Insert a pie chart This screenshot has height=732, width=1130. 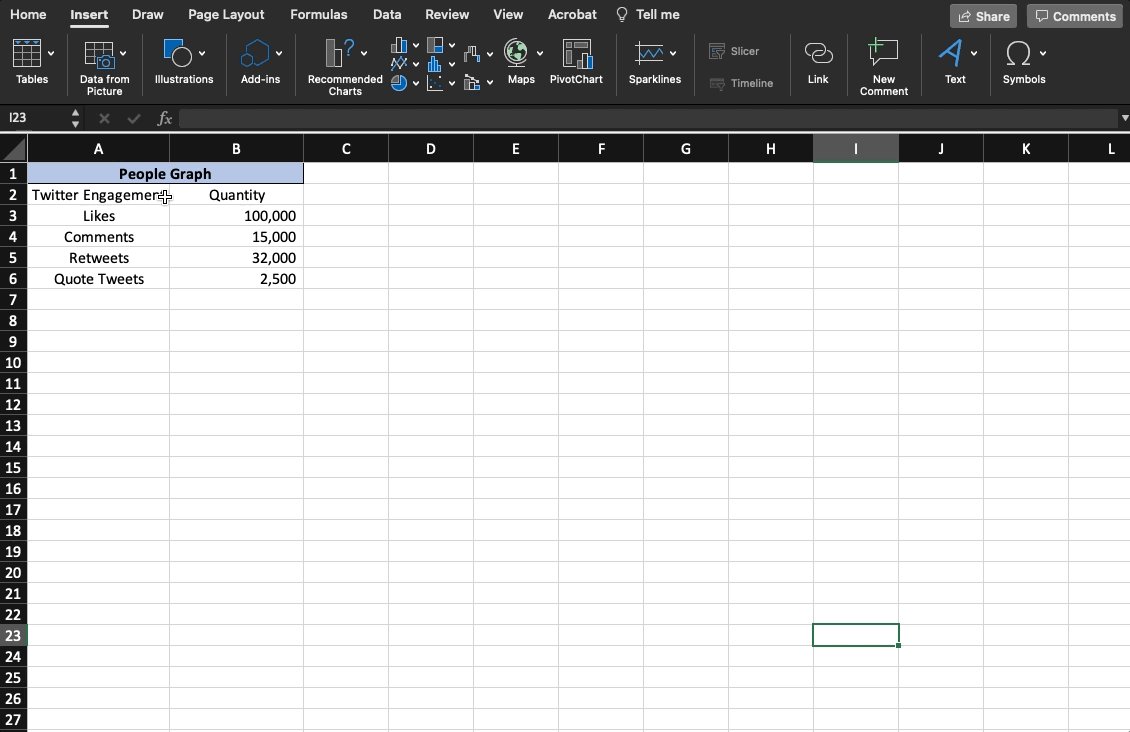click(399, 83)
